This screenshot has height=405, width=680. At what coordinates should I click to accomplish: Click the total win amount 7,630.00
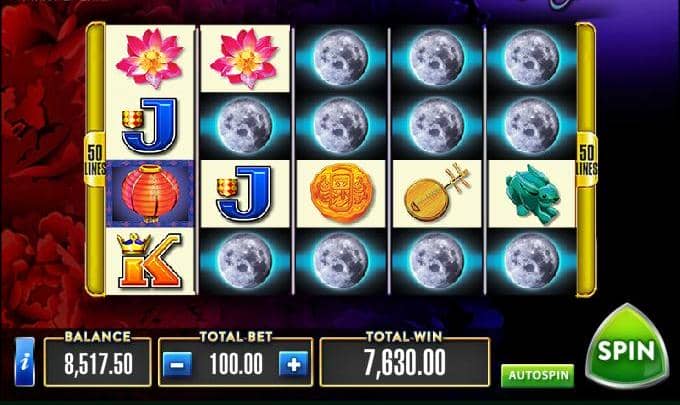tap(405, 363)
